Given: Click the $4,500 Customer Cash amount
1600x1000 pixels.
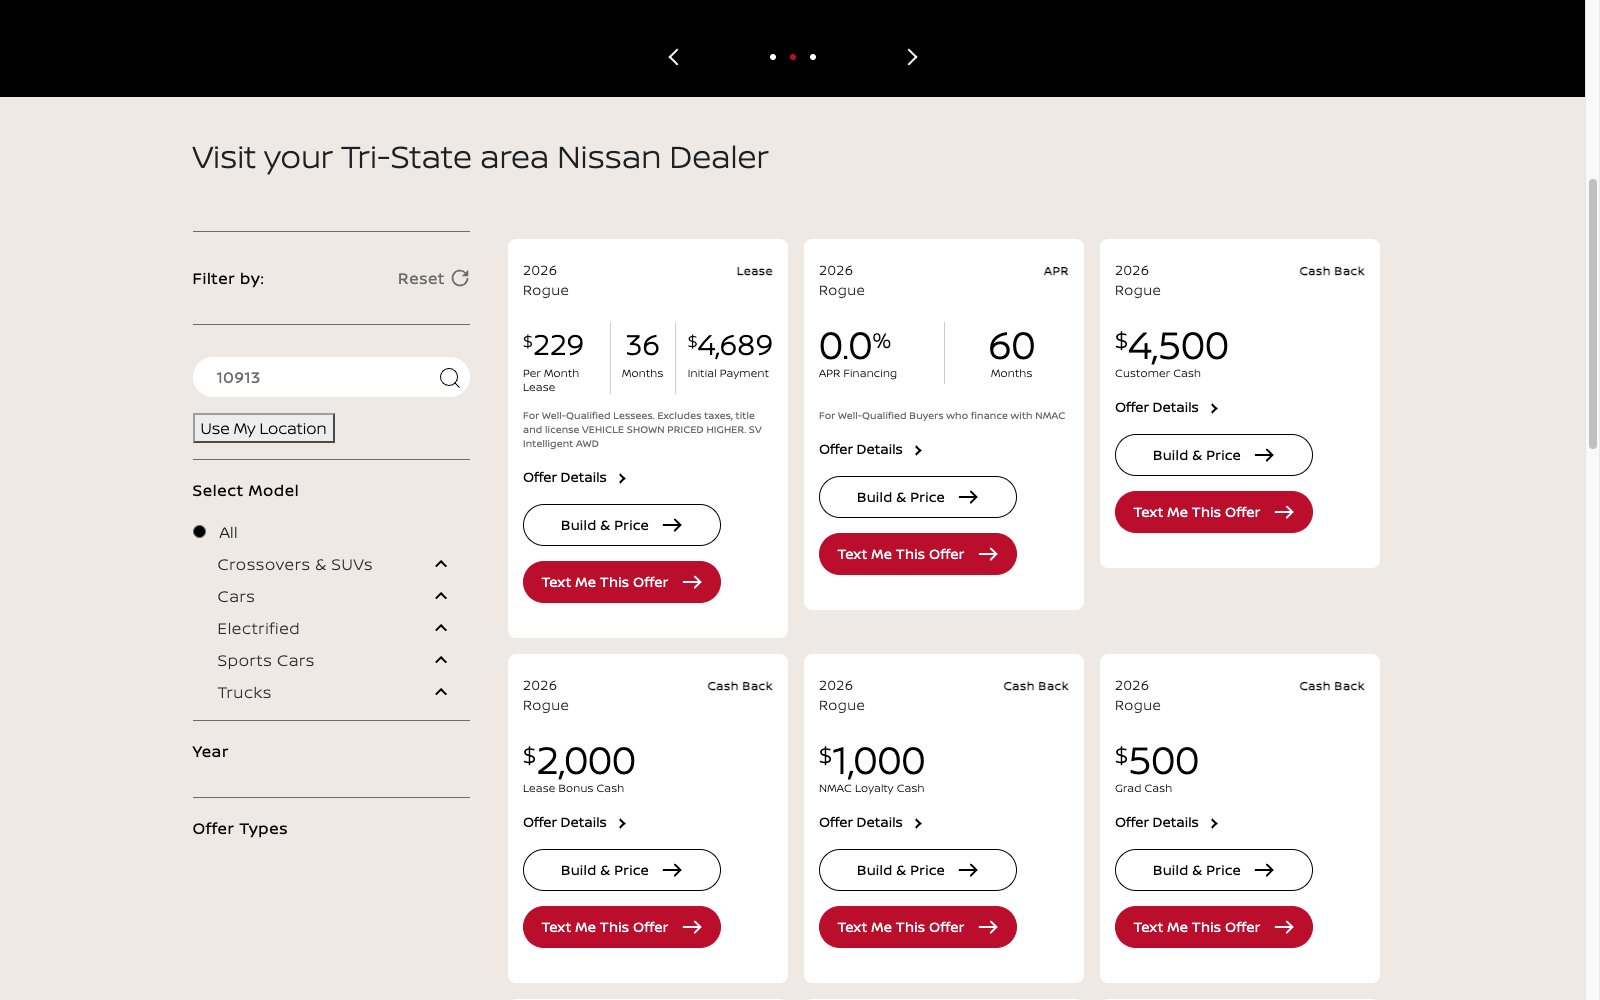Looking at the screenshot, I should [1171, 346].
